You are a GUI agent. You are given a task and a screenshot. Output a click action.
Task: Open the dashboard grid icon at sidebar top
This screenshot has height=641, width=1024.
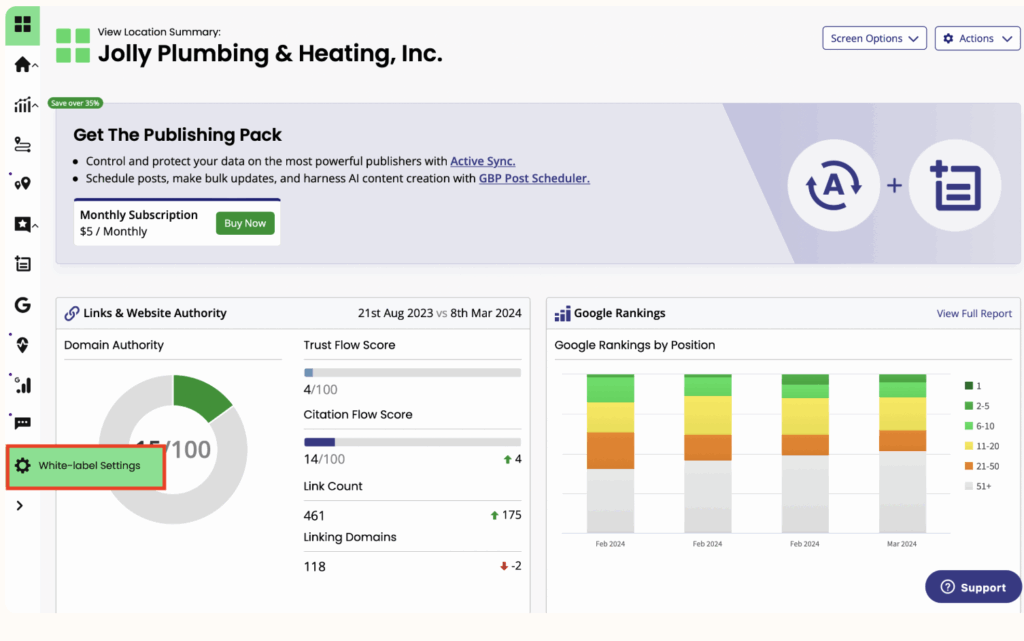click(22, 25)
